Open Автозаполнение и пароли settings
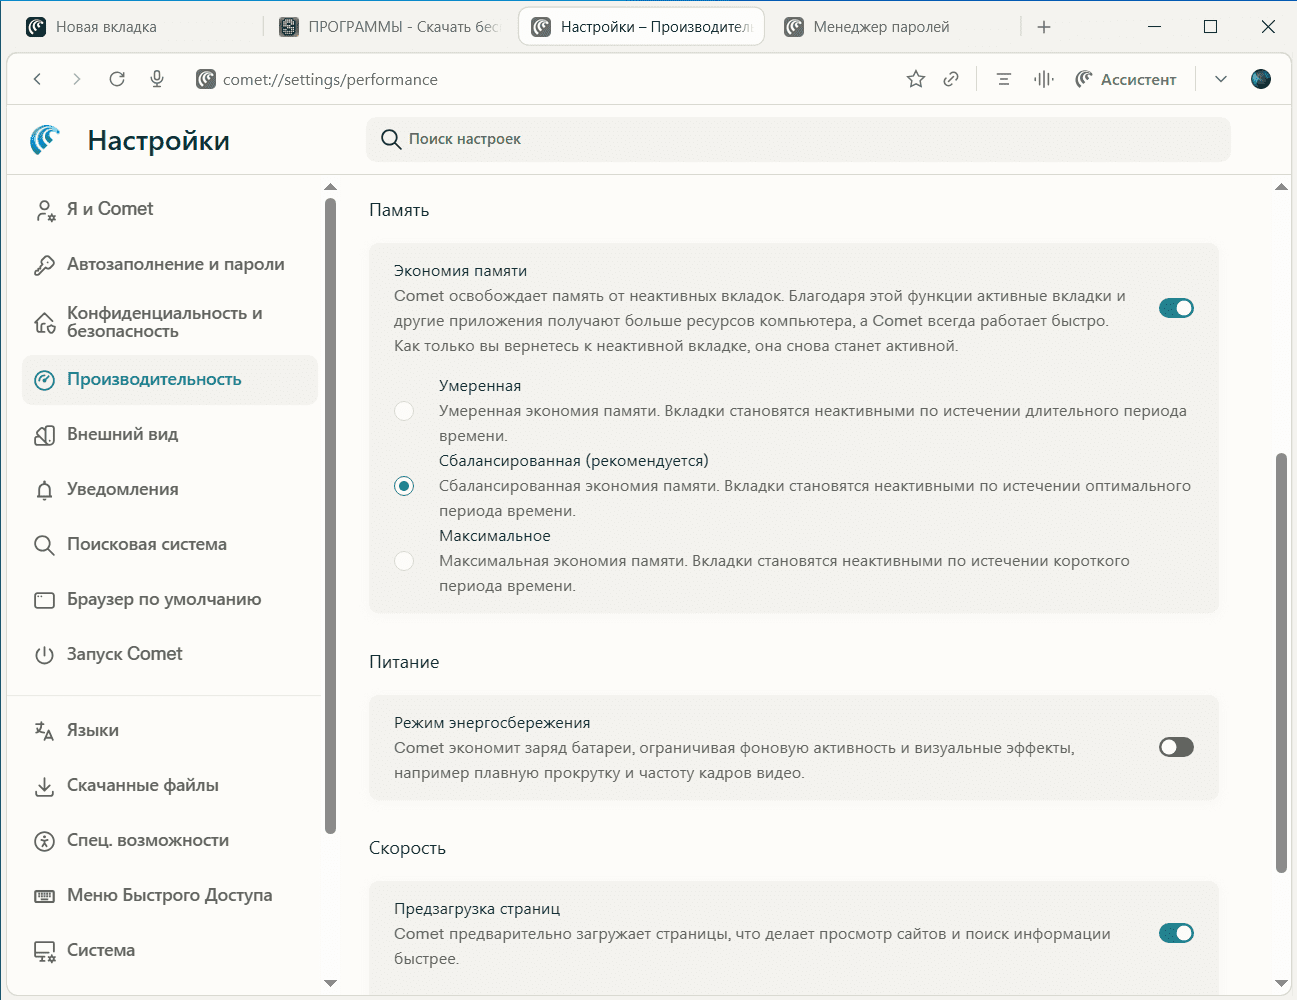The image size is (1297, 1000). tap(175, 264)
